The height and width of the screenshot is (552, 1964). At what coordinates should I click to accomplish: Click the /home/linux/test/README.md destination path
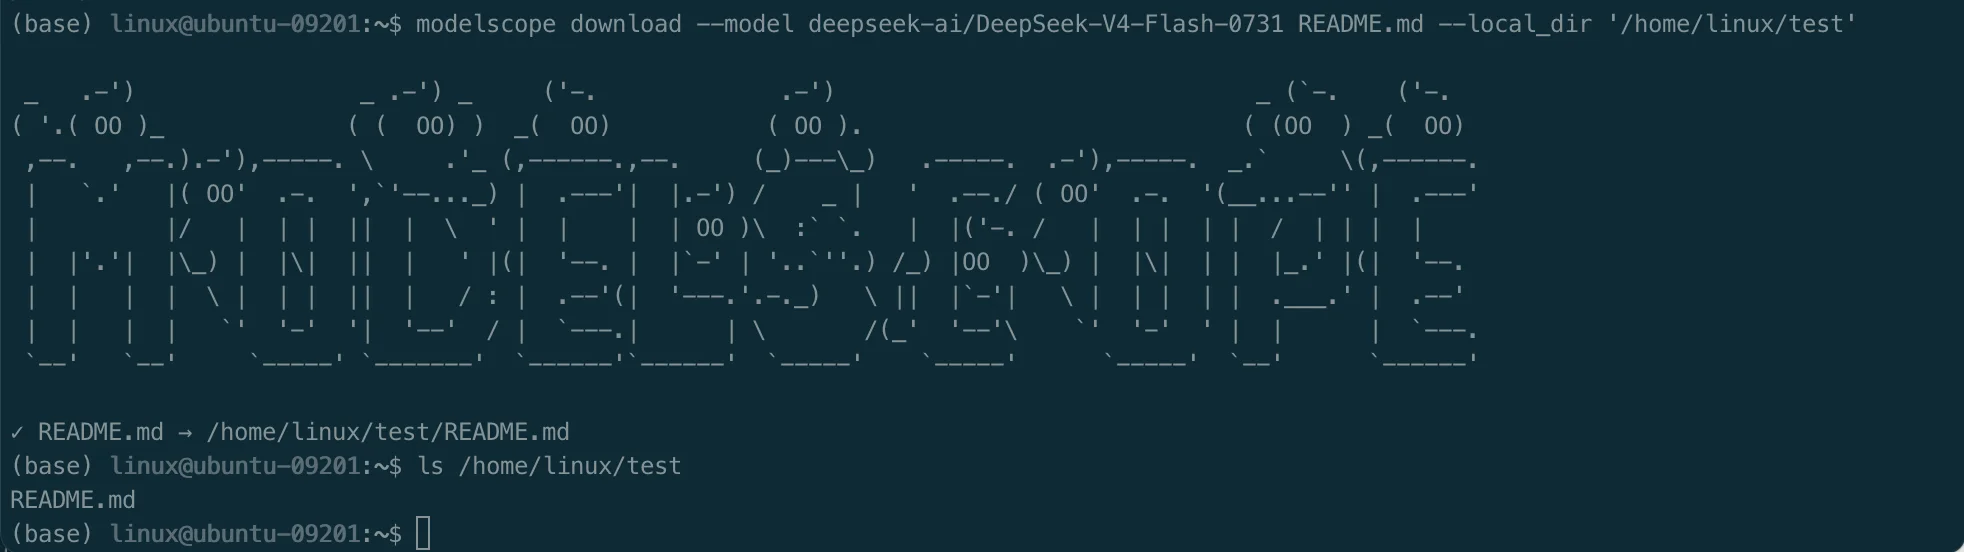click(x=388, y=432)
